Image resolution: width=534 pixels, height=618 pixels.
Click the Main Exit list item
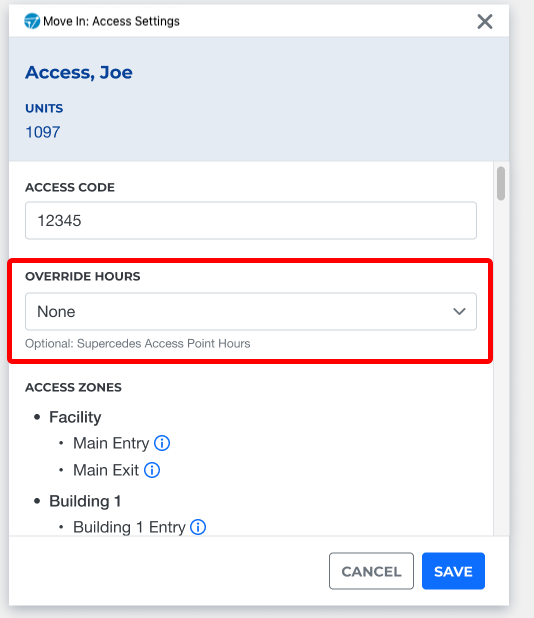106,470
